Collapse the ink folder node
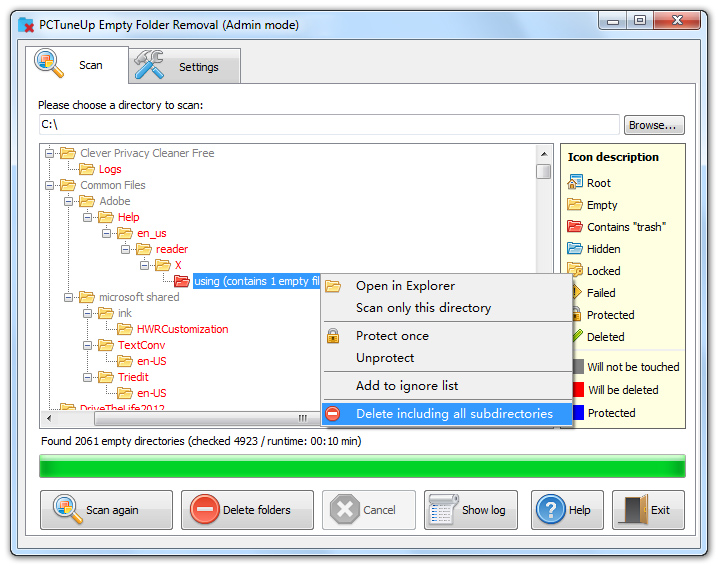 coord(87,313)
